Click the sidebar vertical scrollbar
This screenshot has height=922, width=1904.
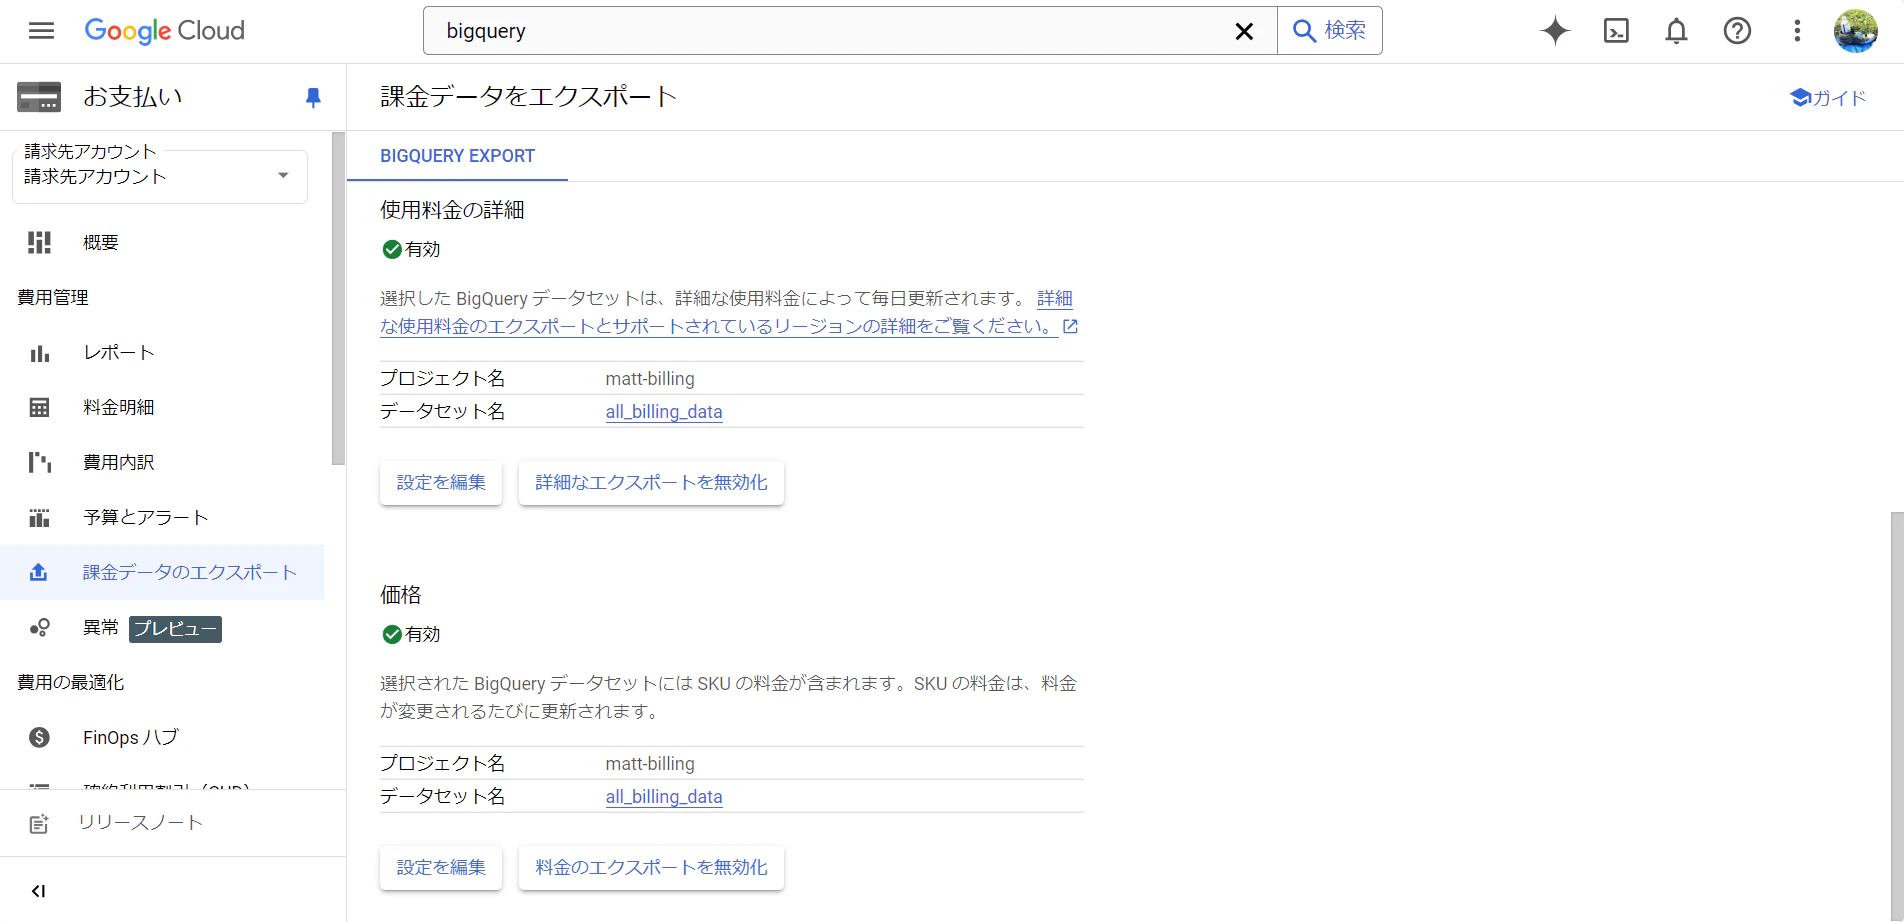coord(338,298)
